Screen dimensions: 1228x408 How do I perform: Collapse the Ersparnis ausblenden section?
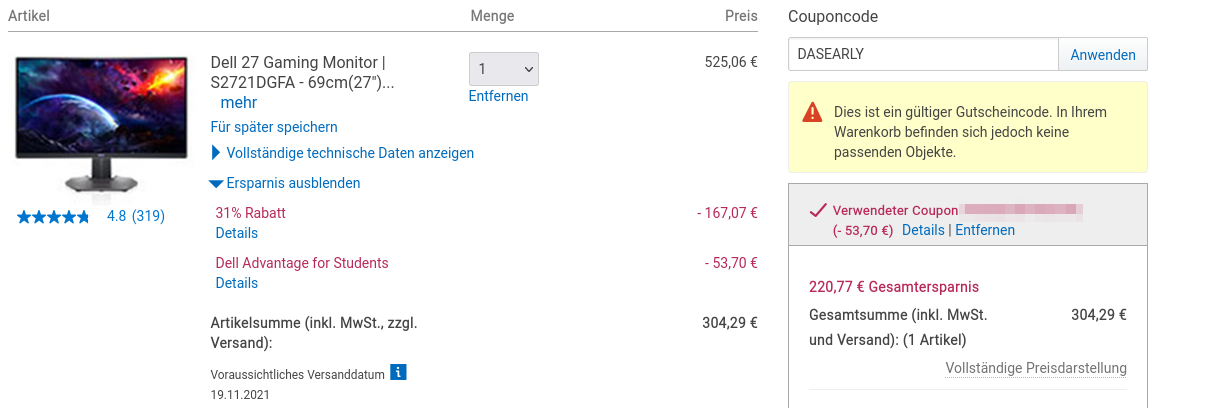coord(285,183)
